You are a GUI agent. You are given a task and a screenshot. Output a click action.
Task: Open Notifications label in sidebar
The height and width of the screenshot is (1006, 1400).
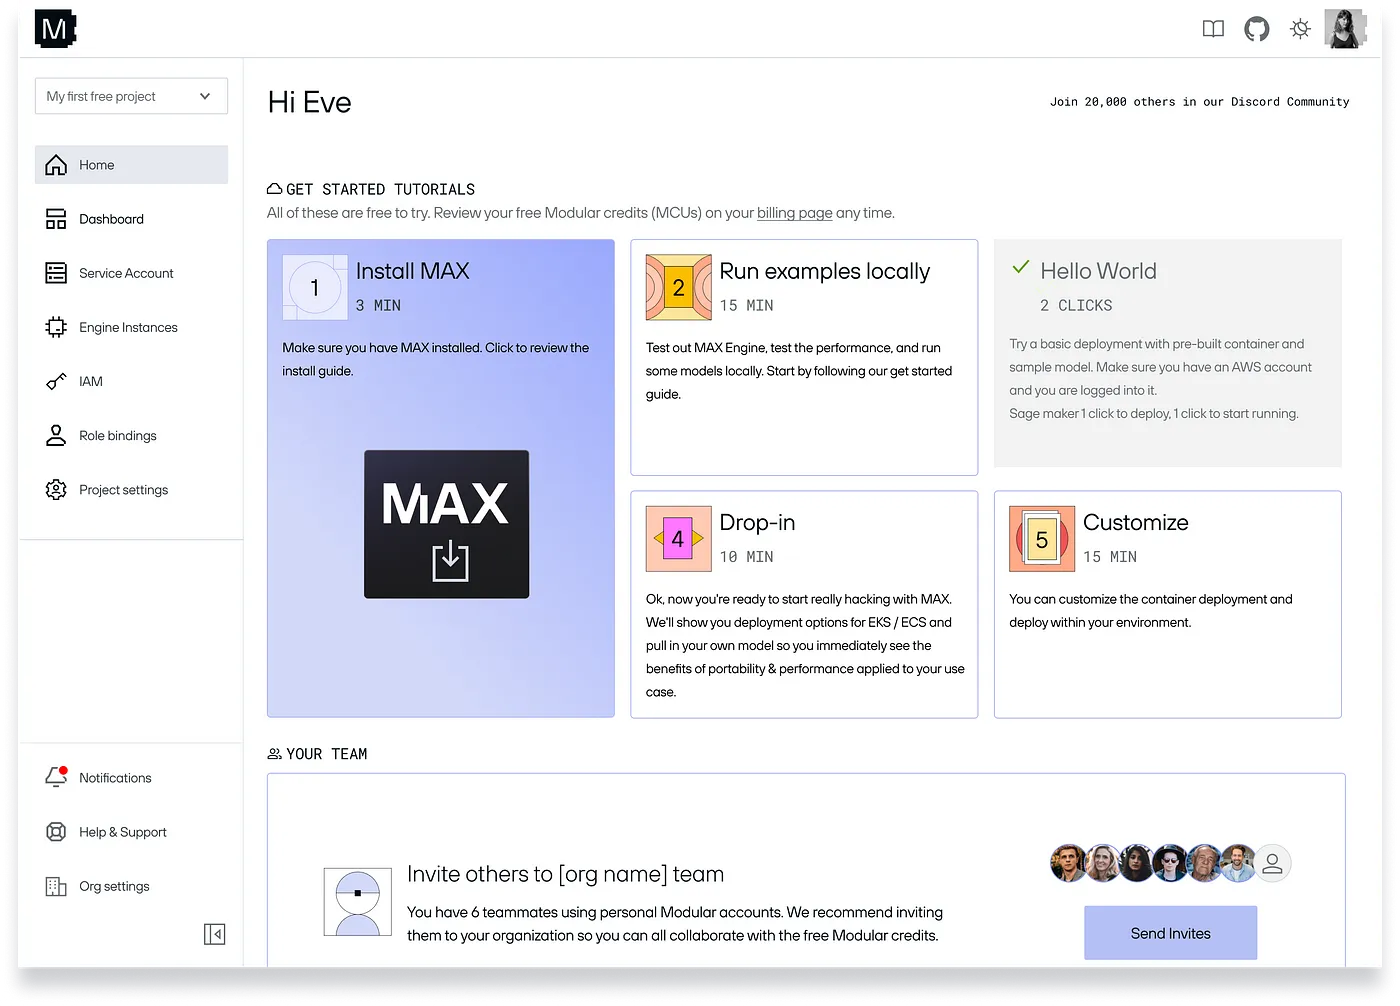click(x=116, y=778)
